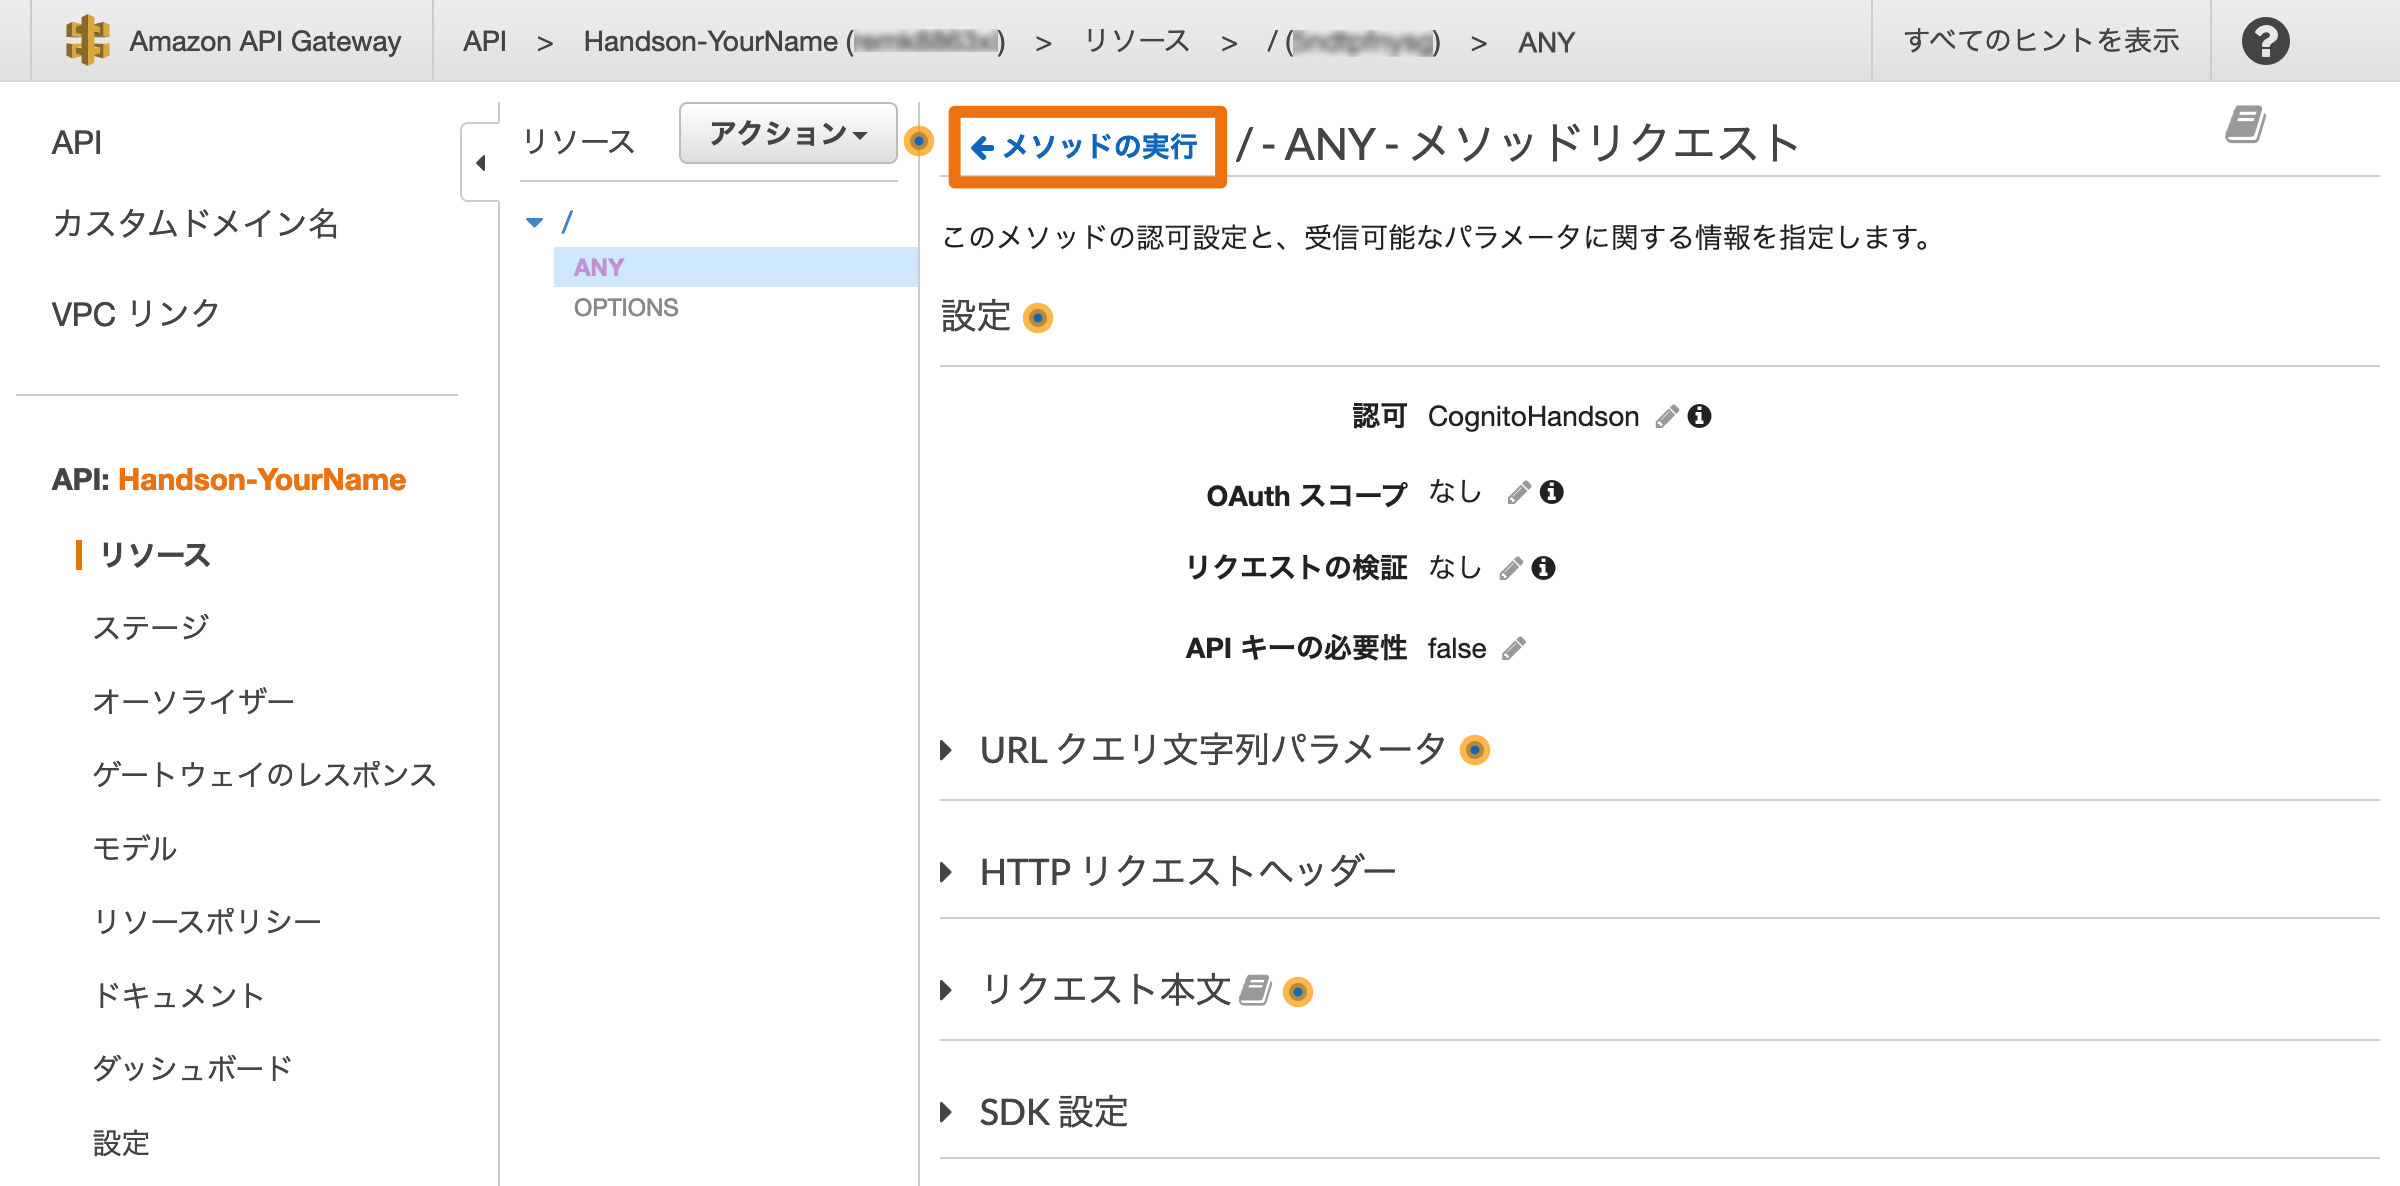The width and height of the screenshot is (2400, 1186).
Task: Collapse the / resource tree node
Action: click(x=535, y=222)
